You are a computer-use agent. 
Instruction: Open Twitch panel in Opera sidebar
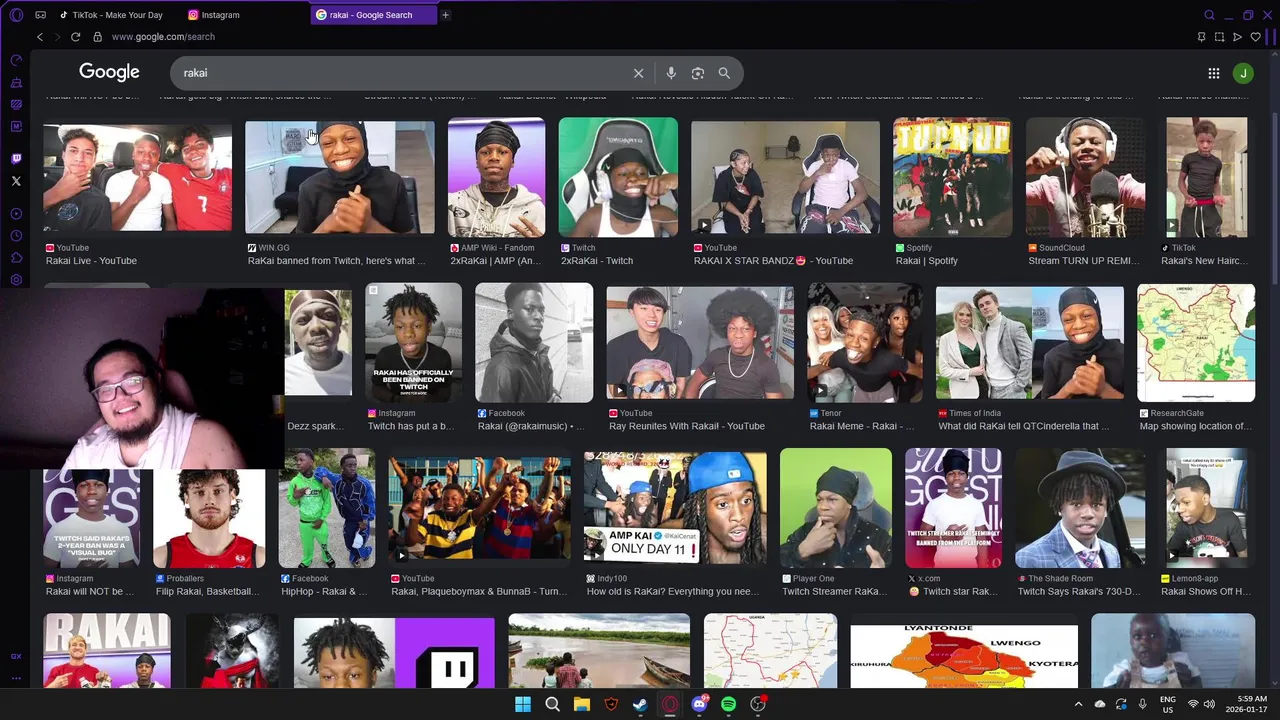pyautogui.click(x=16, y=159)
